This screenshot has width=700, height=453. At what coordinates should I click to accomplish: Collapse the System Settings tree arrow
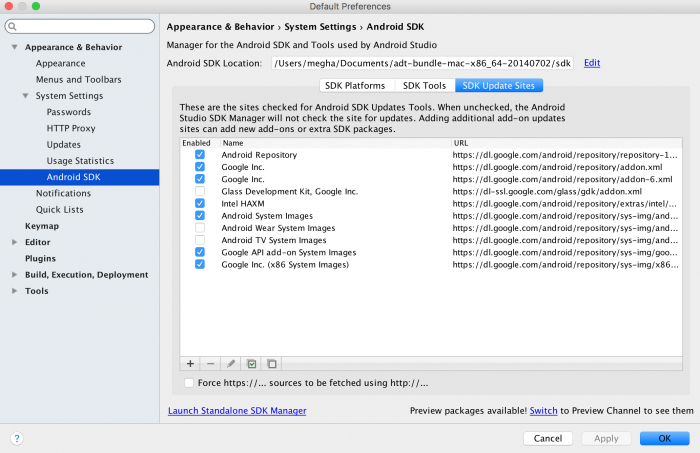25,96
